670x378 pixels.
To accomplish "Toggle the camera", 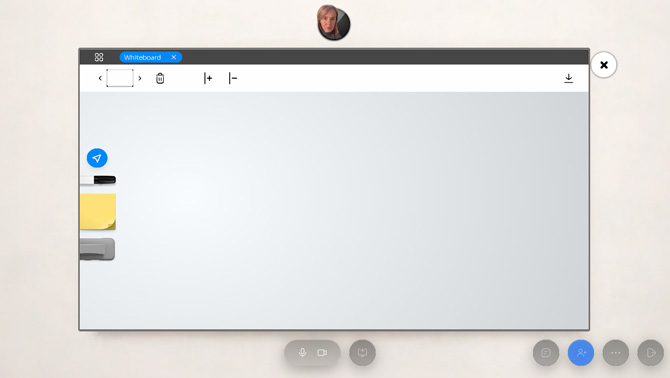I will [x=322, y=353].
